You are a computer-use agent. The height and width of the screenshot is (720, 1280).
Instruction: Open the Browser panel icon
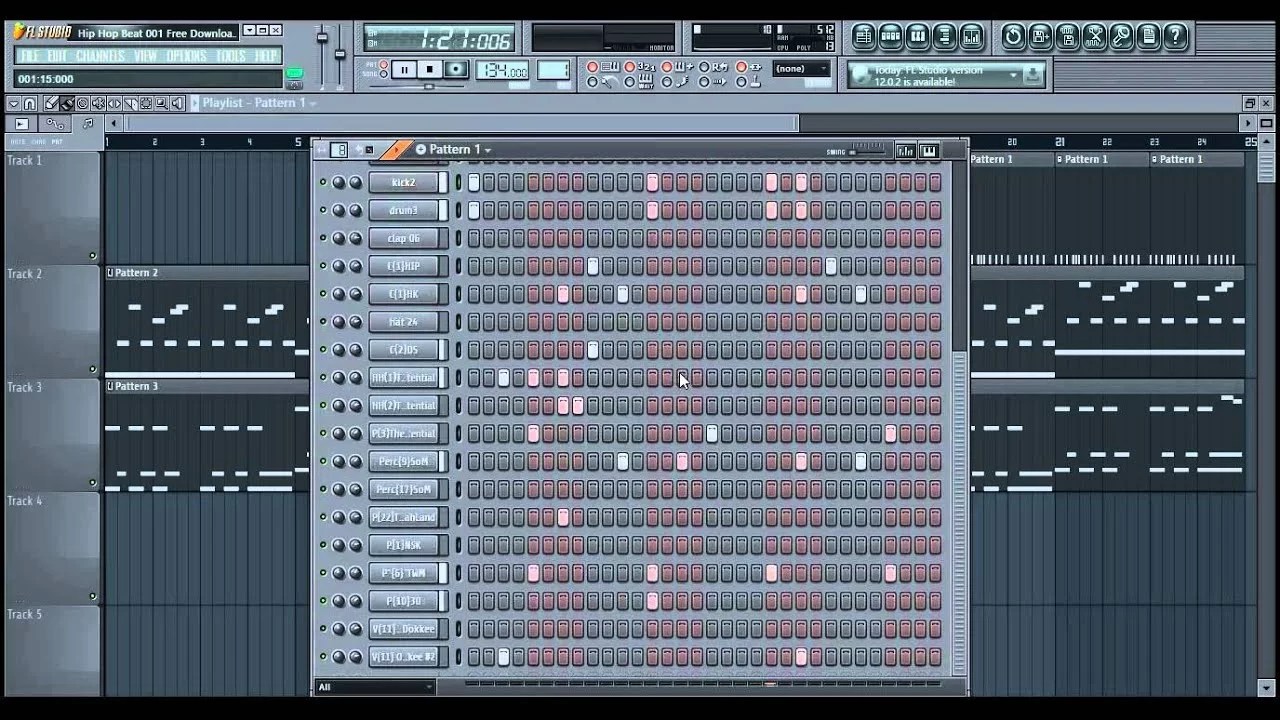943,37
